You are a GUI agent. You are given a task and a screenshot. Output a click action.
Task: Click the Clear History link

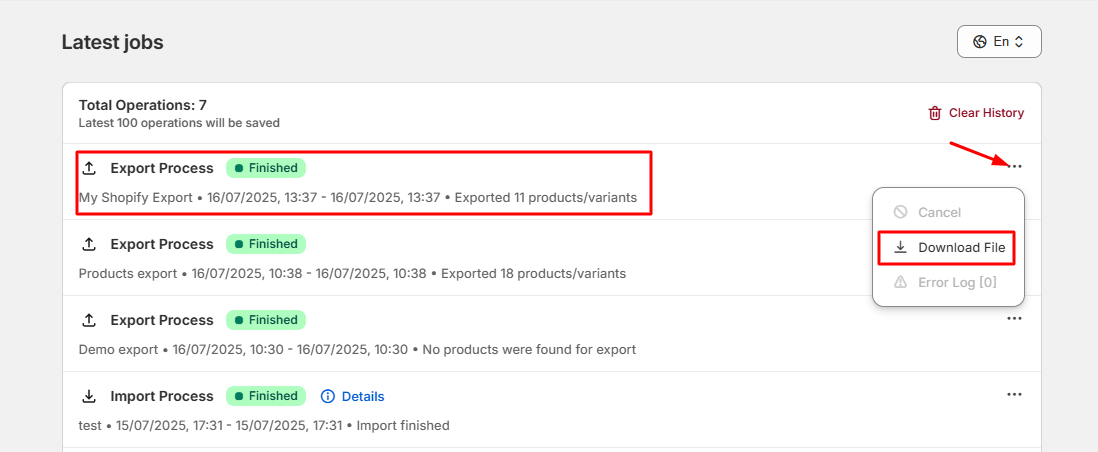point(976,113)
